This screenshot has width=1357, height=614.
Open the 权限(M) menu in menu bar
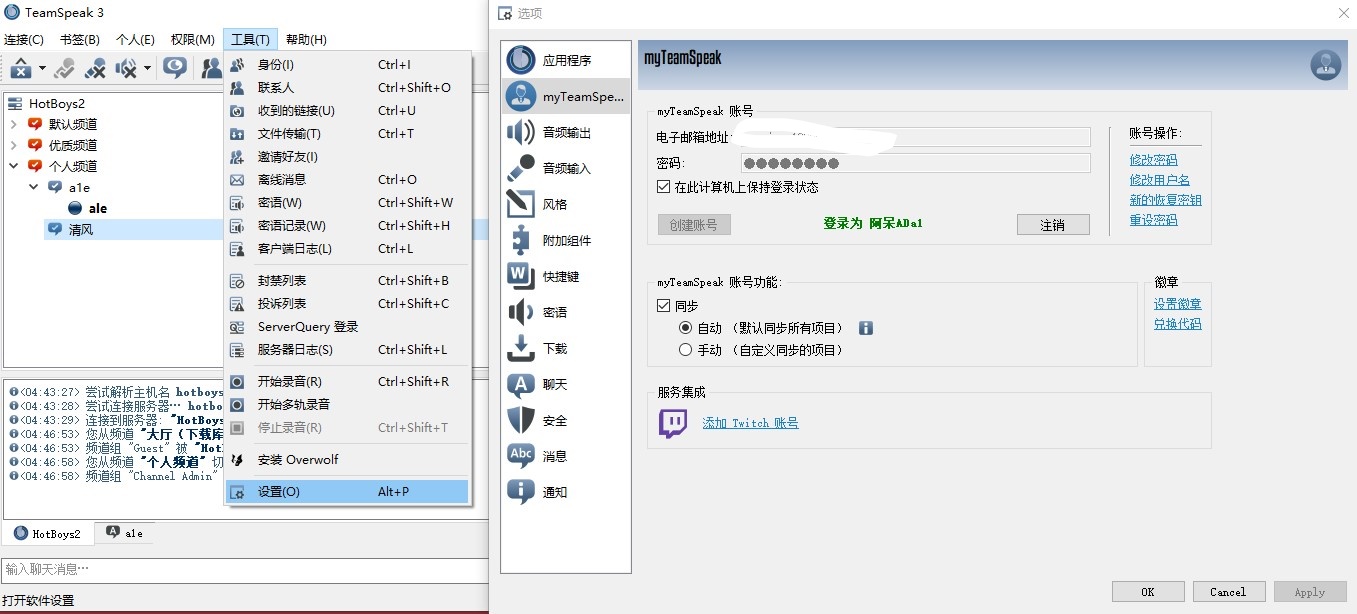pyautogui.click(x=192, y=40)
